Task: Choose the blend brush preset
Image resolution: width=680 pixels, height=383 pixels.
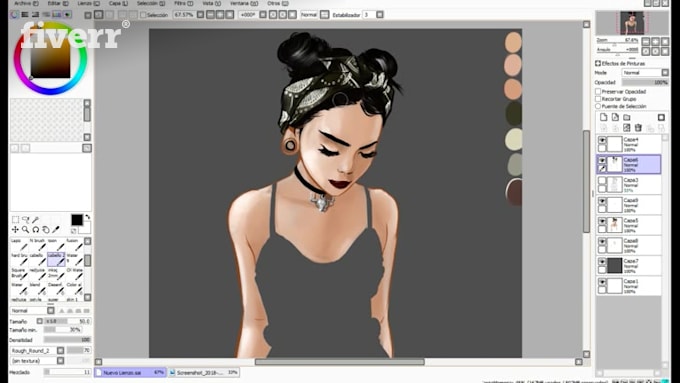Action: coord(38,288)
